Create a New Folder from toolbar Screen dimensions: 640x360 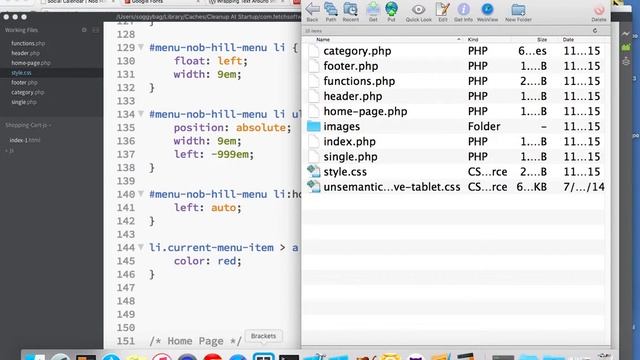point(518,11)
